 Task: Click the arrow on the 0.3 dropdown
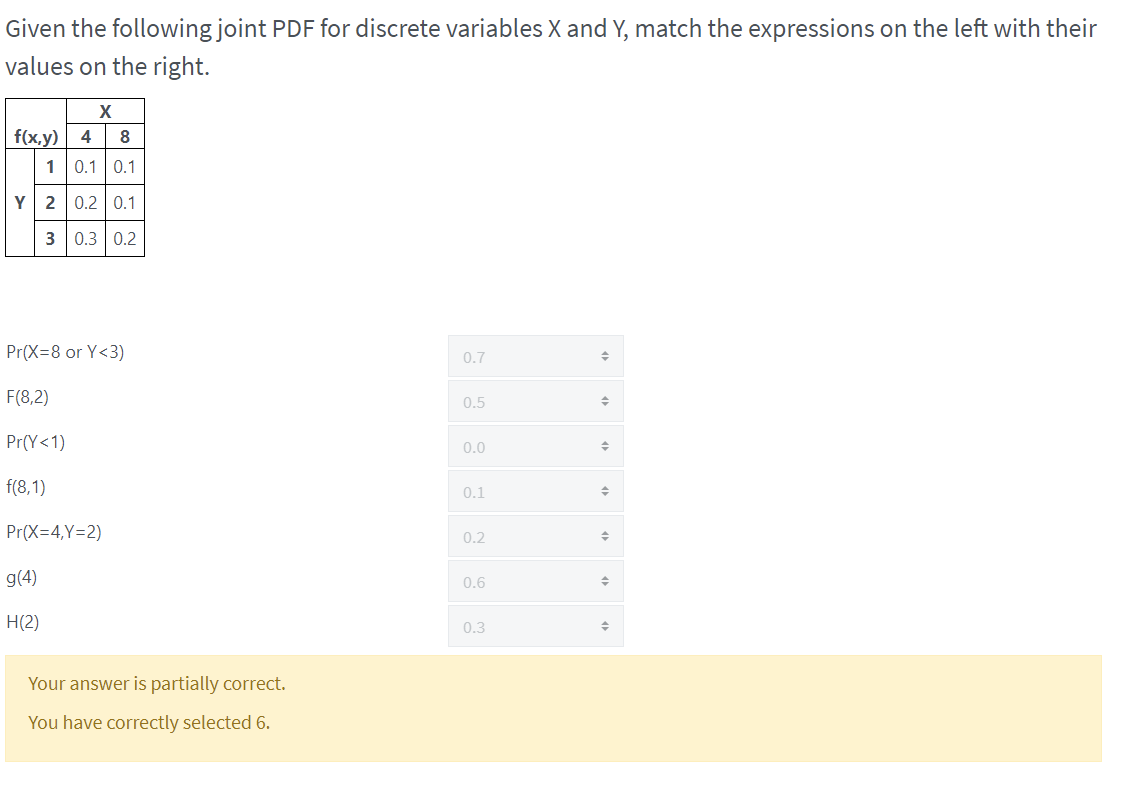606,626
